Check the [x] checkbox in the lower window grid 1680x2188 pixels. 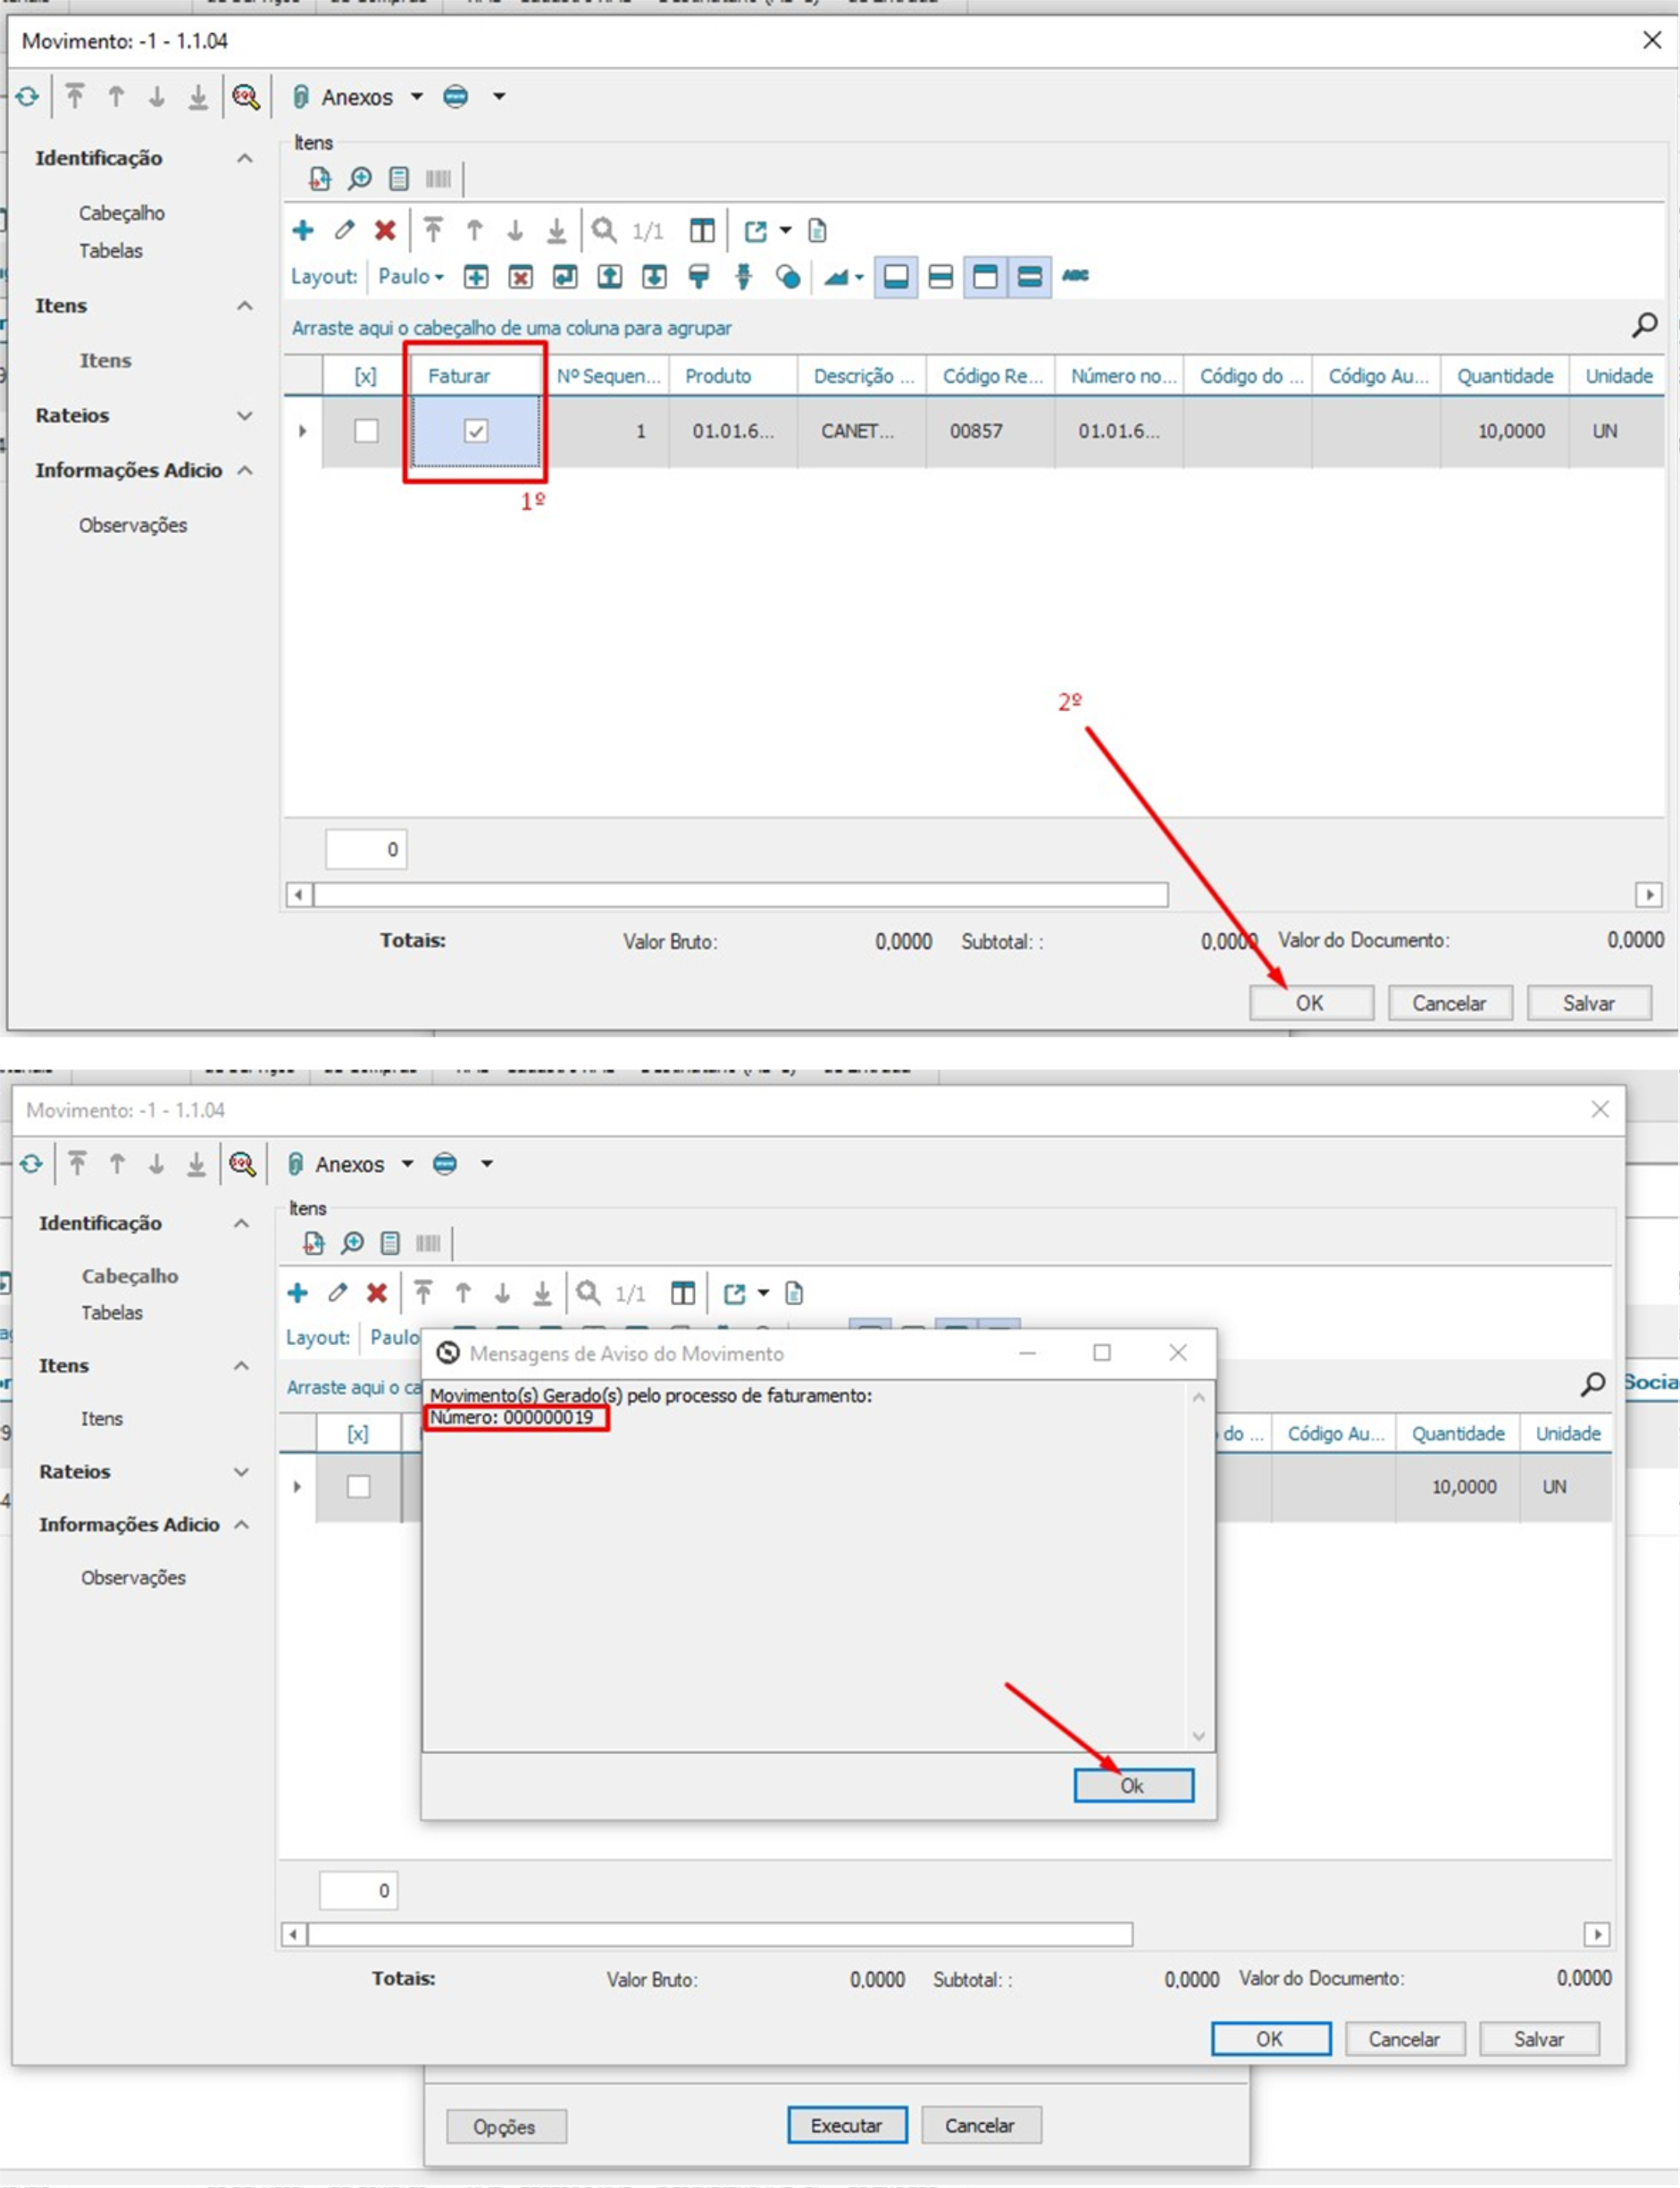click(x=359, y=1487)
